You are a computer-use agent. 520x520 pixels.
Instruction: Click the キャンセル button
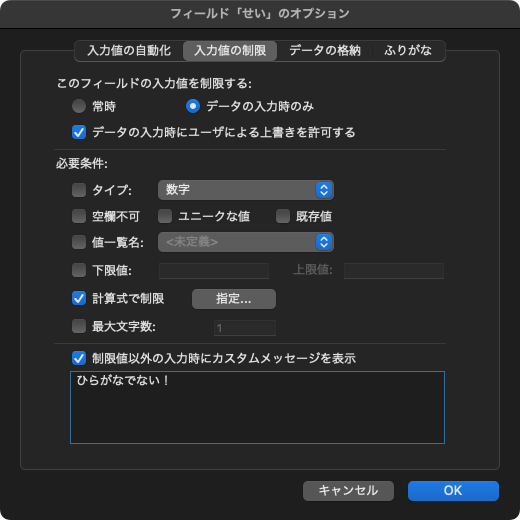[348, 491]
